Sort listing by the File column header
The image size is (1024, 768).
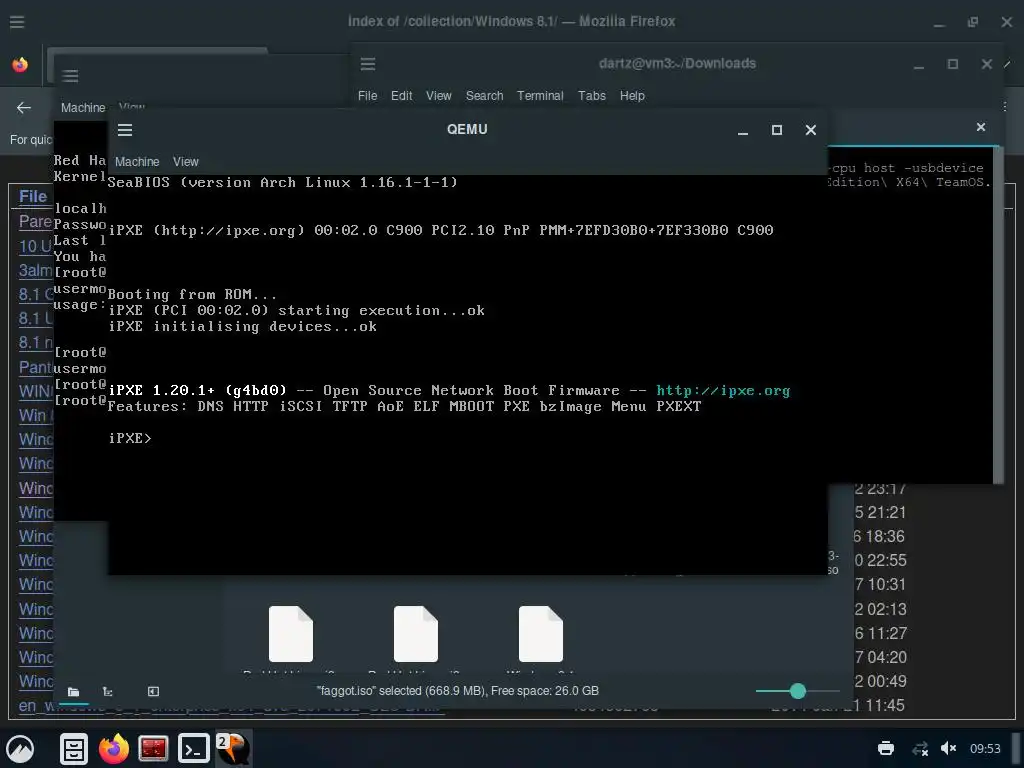[33, 196]
